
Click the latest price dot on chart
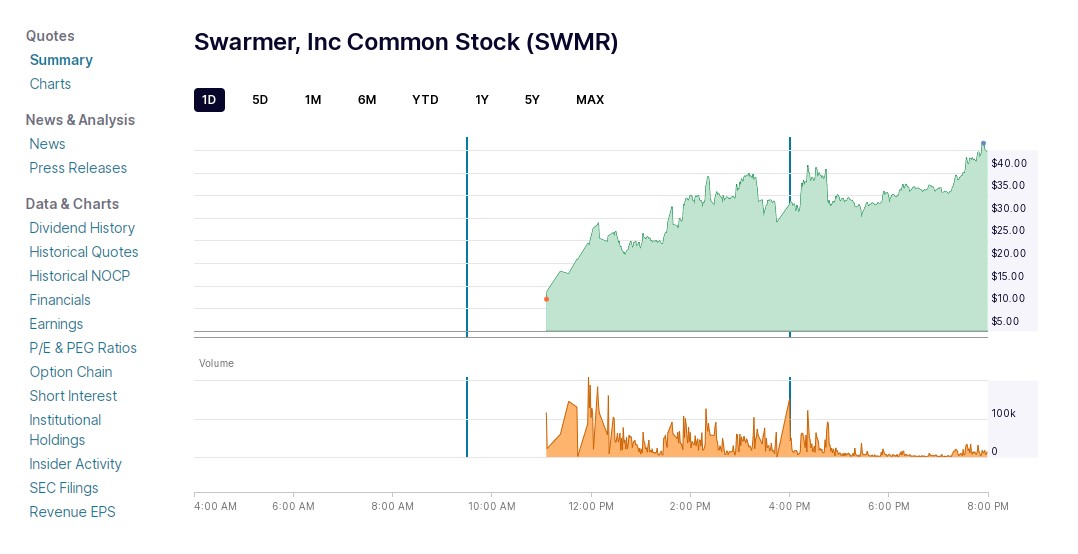coord(983,144)
